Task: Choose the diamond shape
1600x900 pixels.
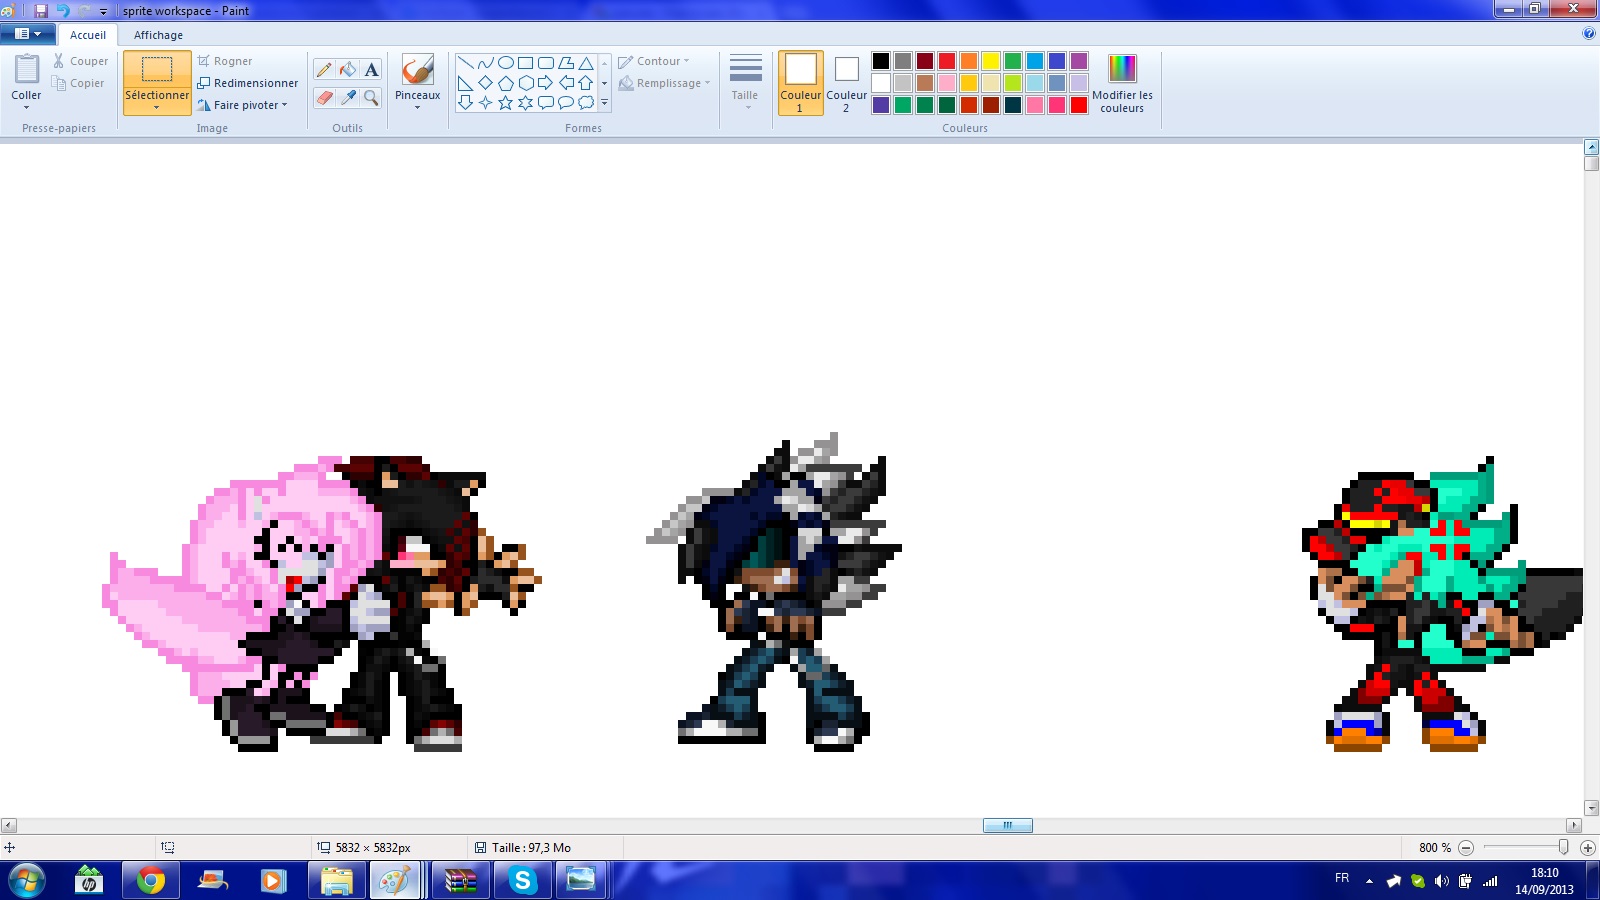Action: point(486,82)
